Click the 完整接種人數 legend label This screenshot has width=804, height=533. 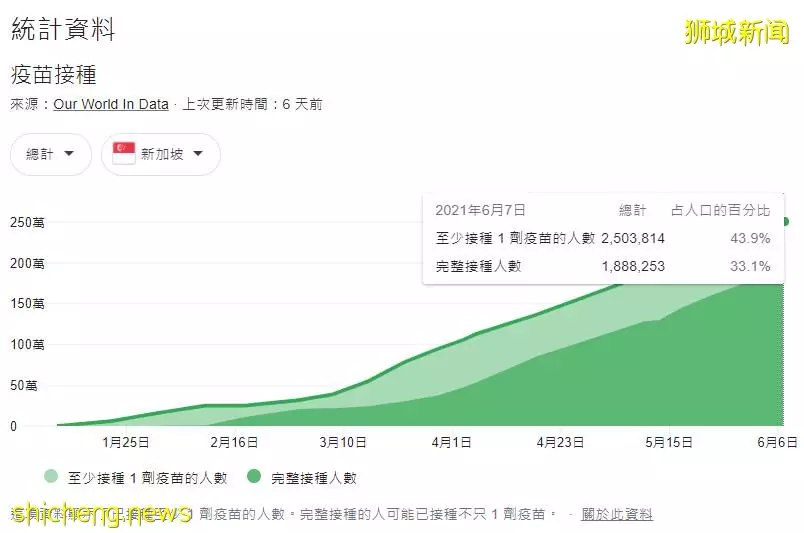pyautogui.click(x=314, y=478)
